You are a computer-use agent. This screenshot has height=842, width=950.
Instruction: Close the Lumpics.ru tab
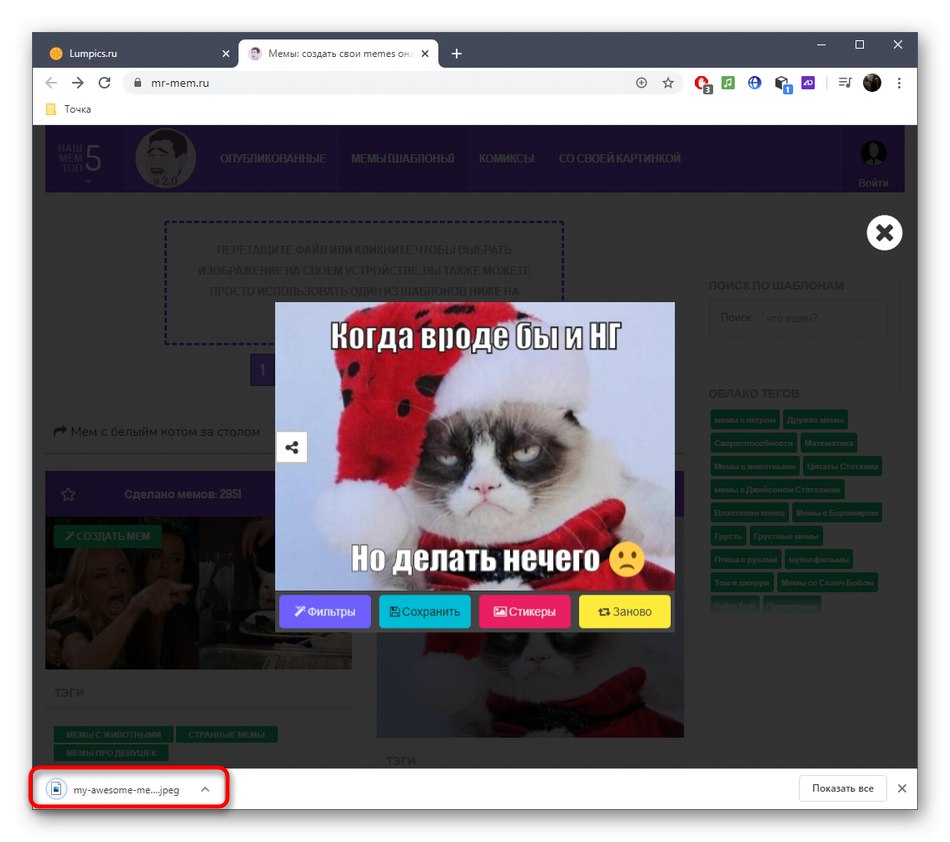pos(226,54)
